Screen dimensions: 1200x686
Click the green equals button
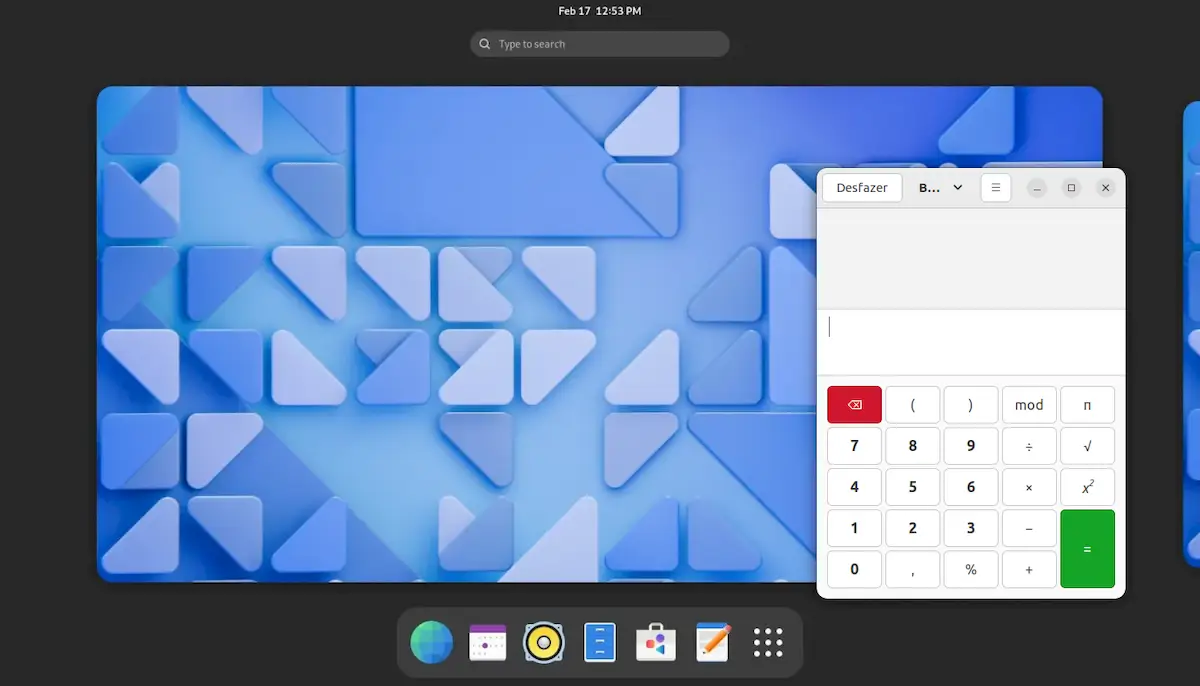pos(1087,549)
